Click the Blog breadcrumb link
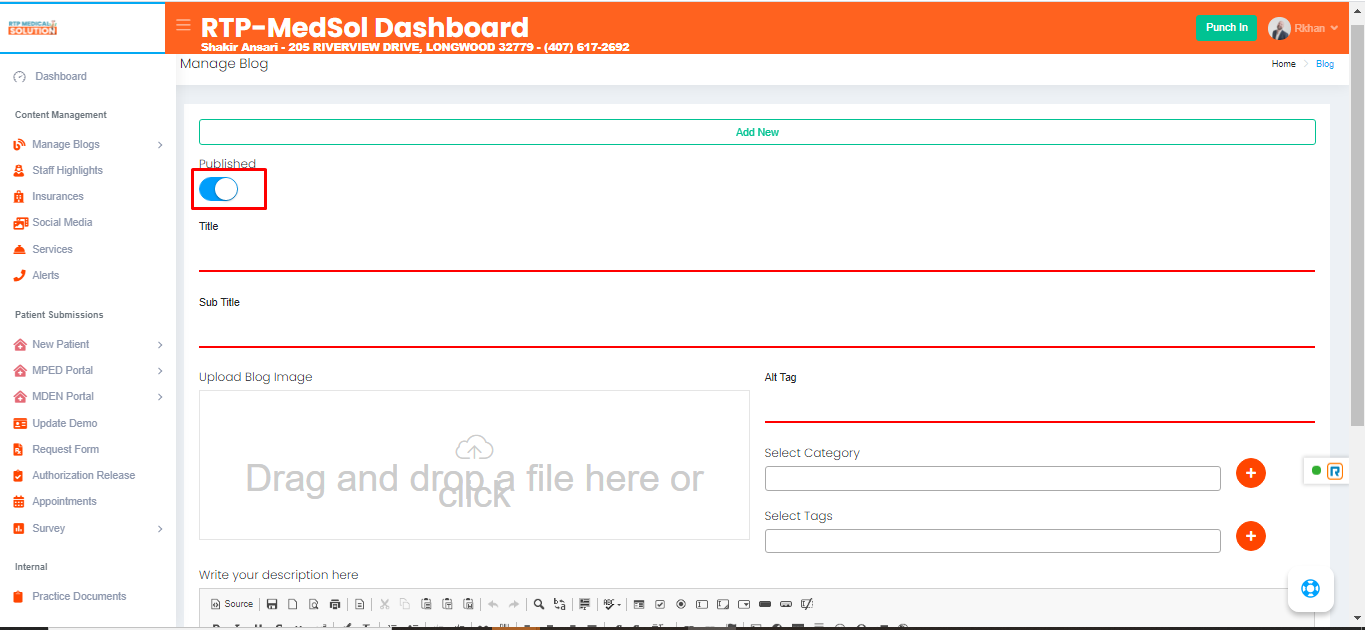 pos(1325,64)
